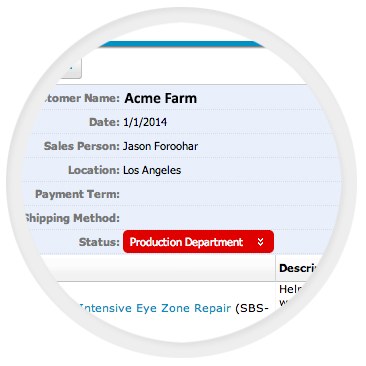
Task: Click the Description column header
Action: (297, 268)
